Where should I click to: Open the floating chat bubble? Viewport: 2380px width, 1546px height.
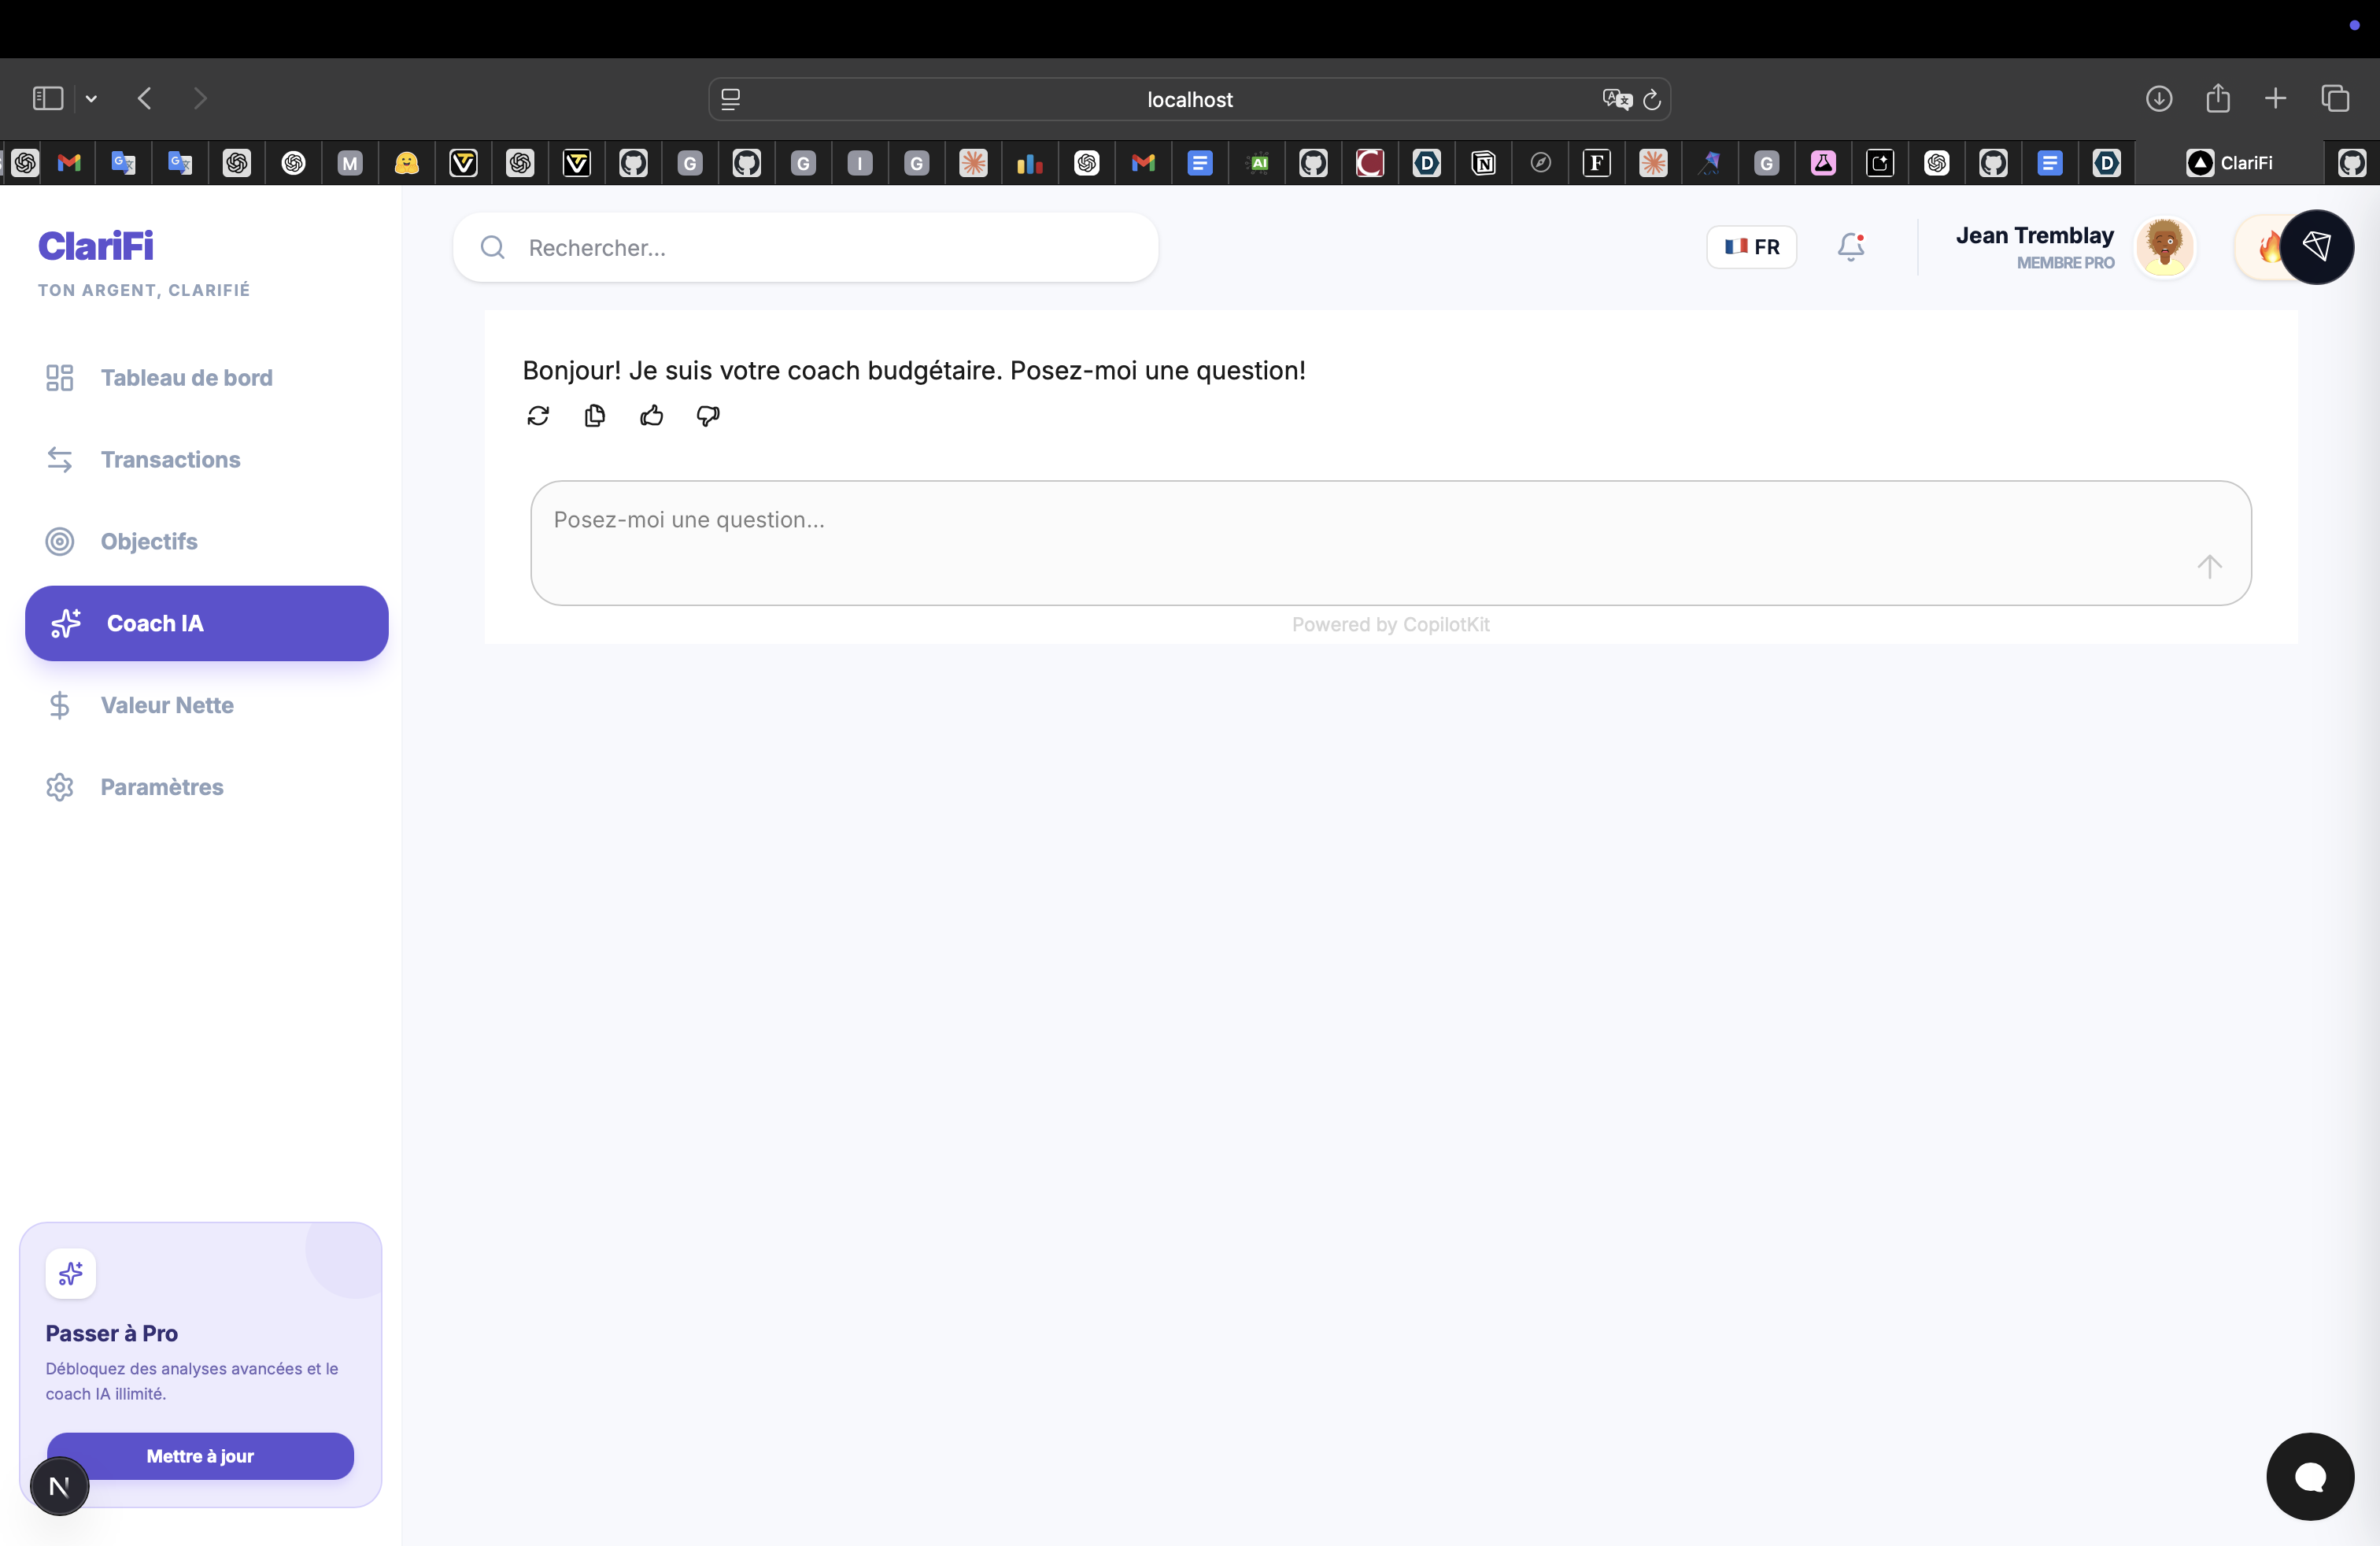(2309, 1476)
